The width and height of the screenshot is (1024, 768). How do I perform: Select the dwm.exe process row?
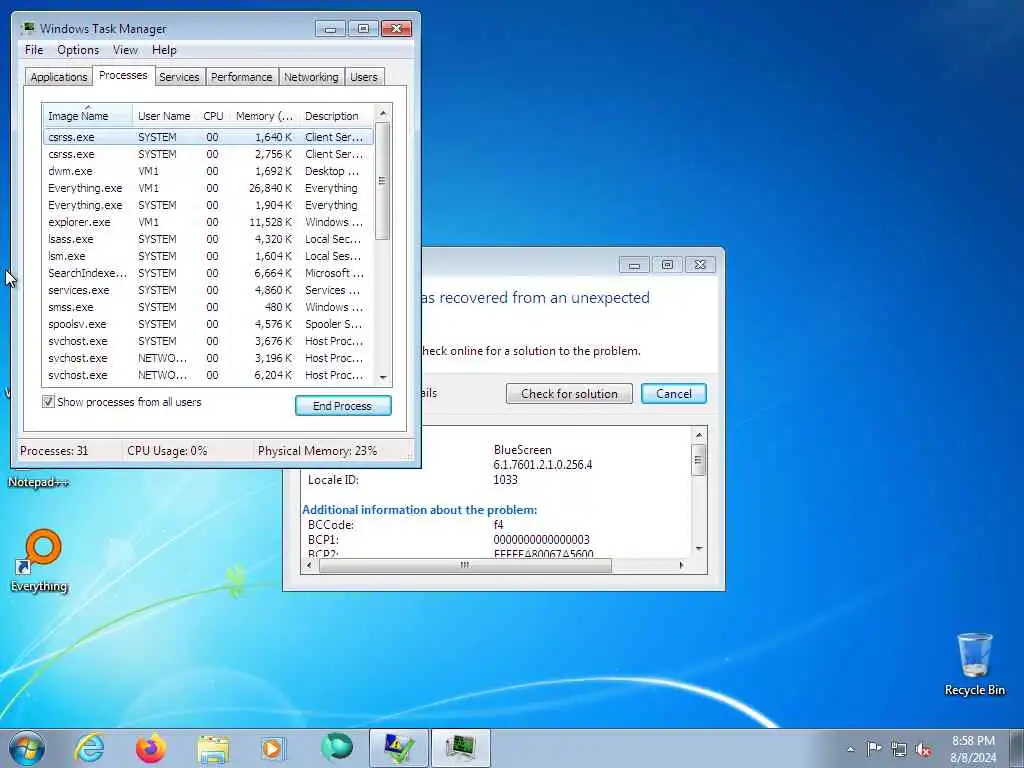pyautogui.click(x=208, y=171)
